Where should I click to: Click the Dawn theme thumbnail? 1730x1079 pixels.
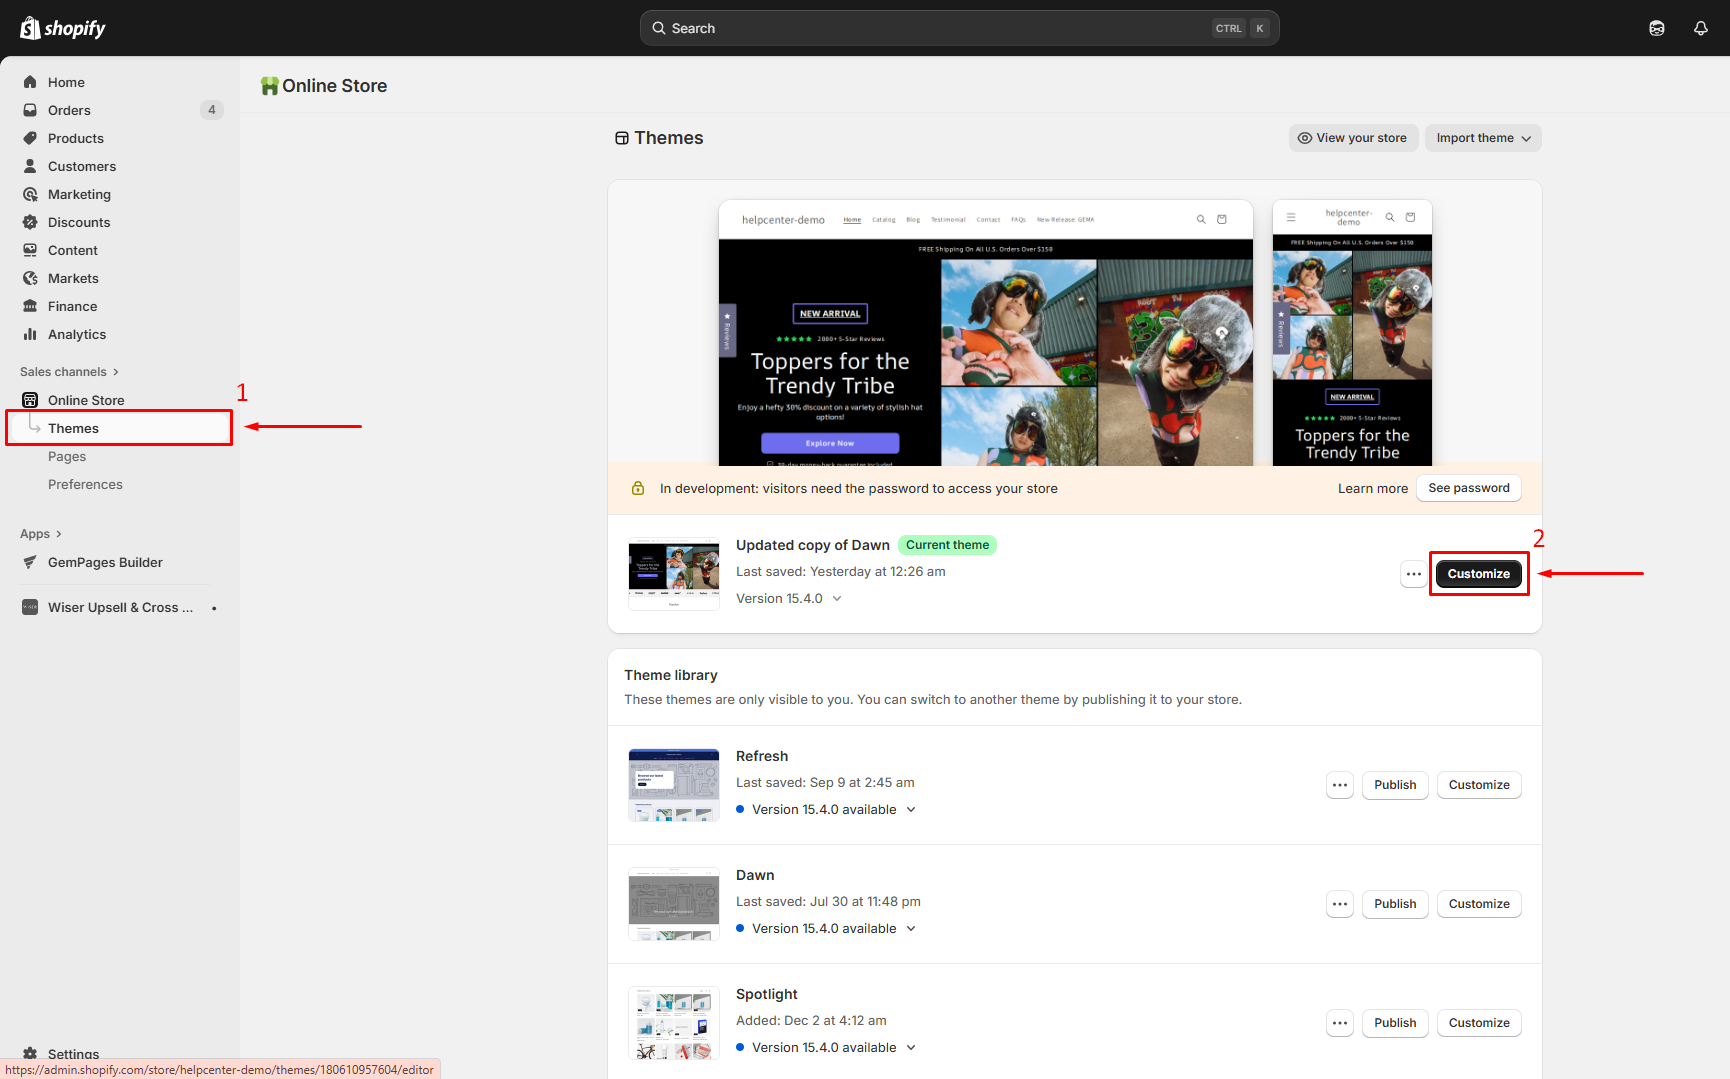click(x=673, y=904)
